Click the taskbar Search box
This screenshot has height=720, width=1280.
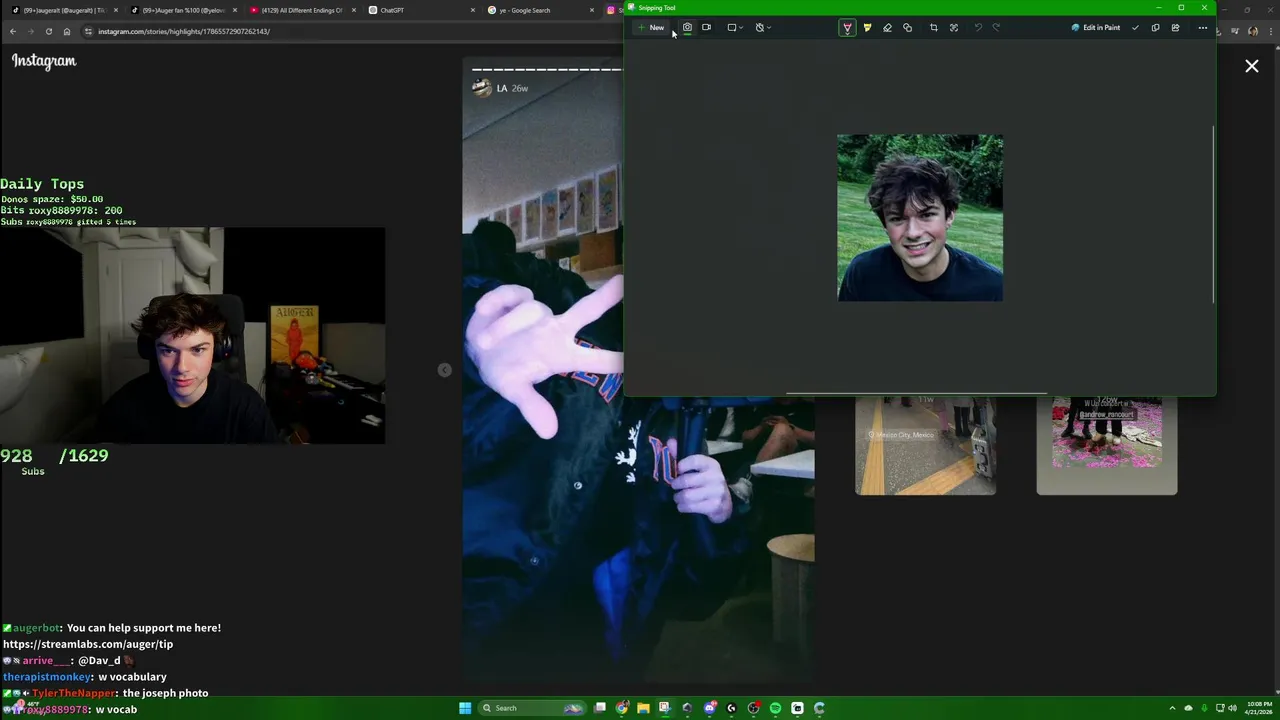530,708
